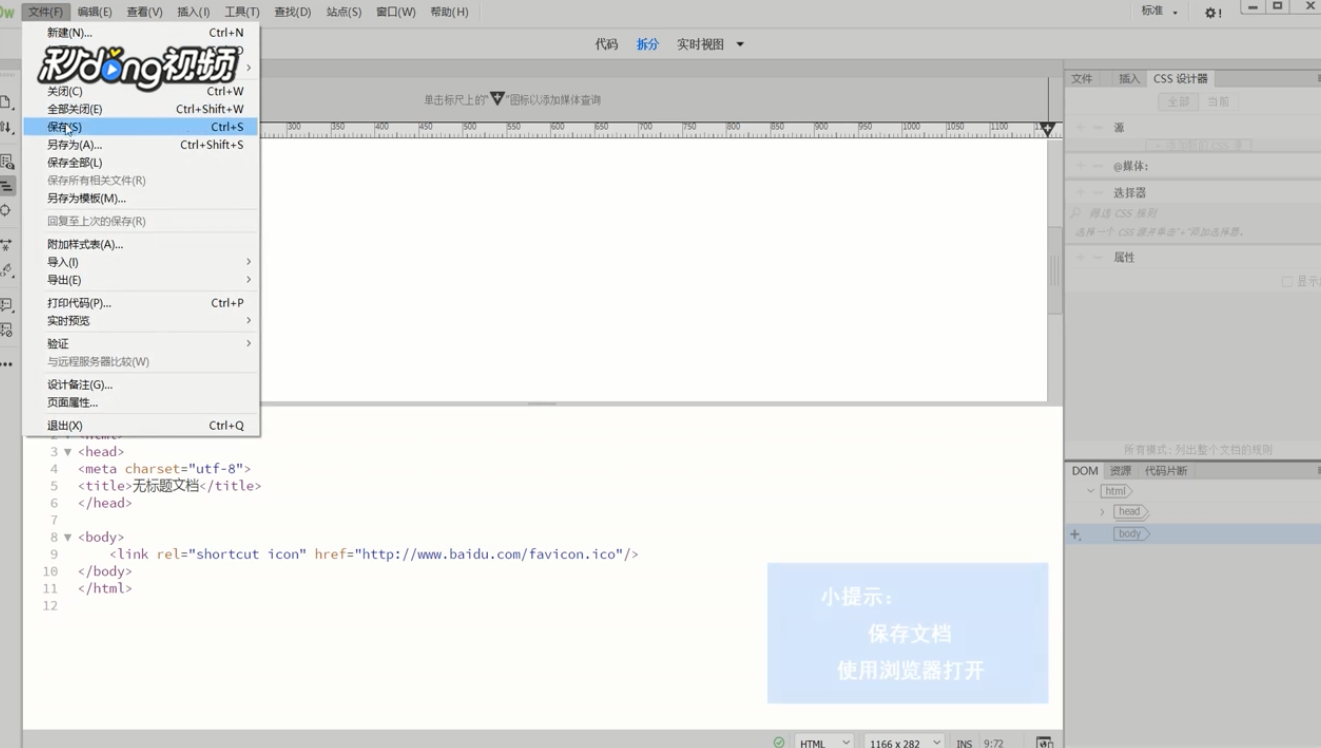Select the body node in DOM panel
Viewport: 1321px width, 748px height.
(1130, 534)
